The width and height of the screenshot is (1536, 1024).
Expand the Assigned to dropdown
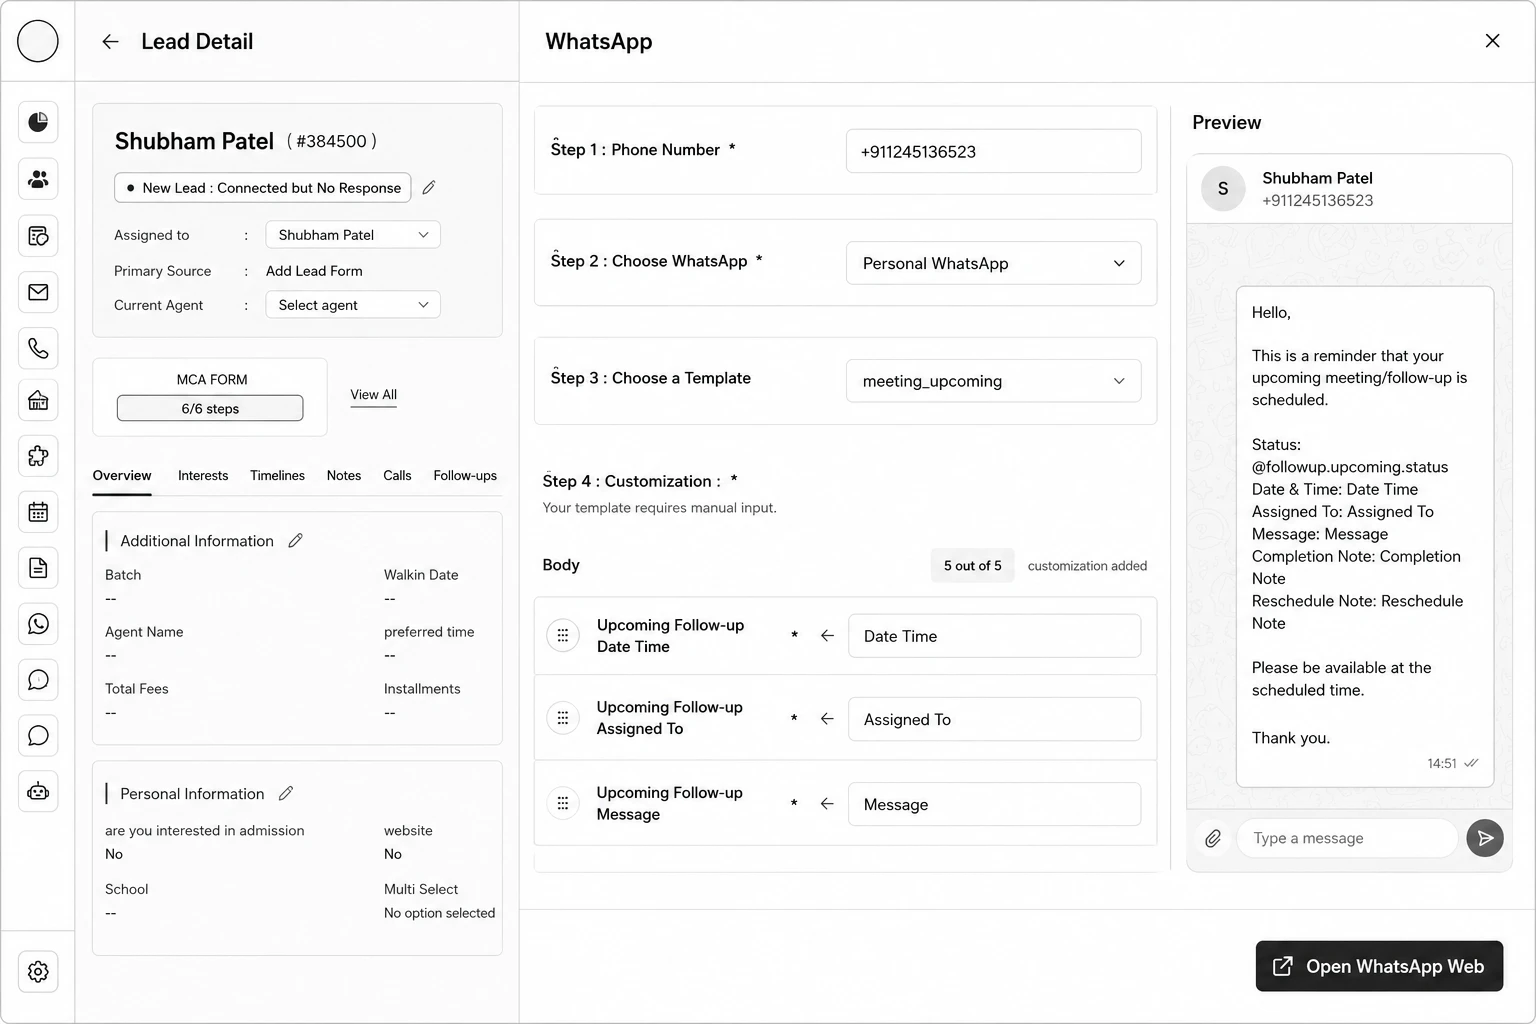coord(353,235)
